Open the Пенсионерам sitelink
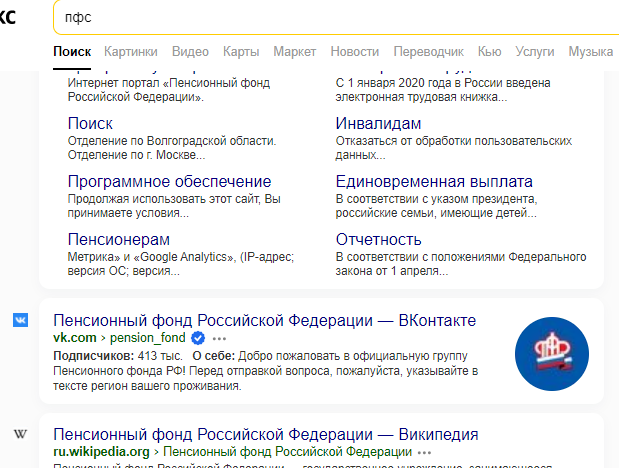619x468 pixels. coord(118,240)
